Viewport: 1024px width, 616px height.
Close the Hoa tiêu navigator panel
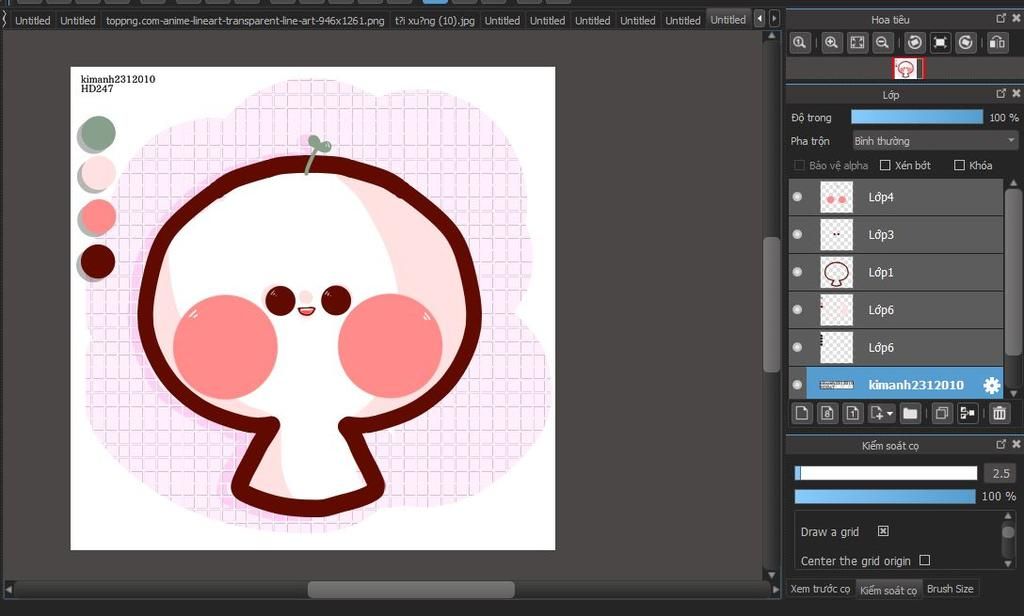(x=1016, y=18)
